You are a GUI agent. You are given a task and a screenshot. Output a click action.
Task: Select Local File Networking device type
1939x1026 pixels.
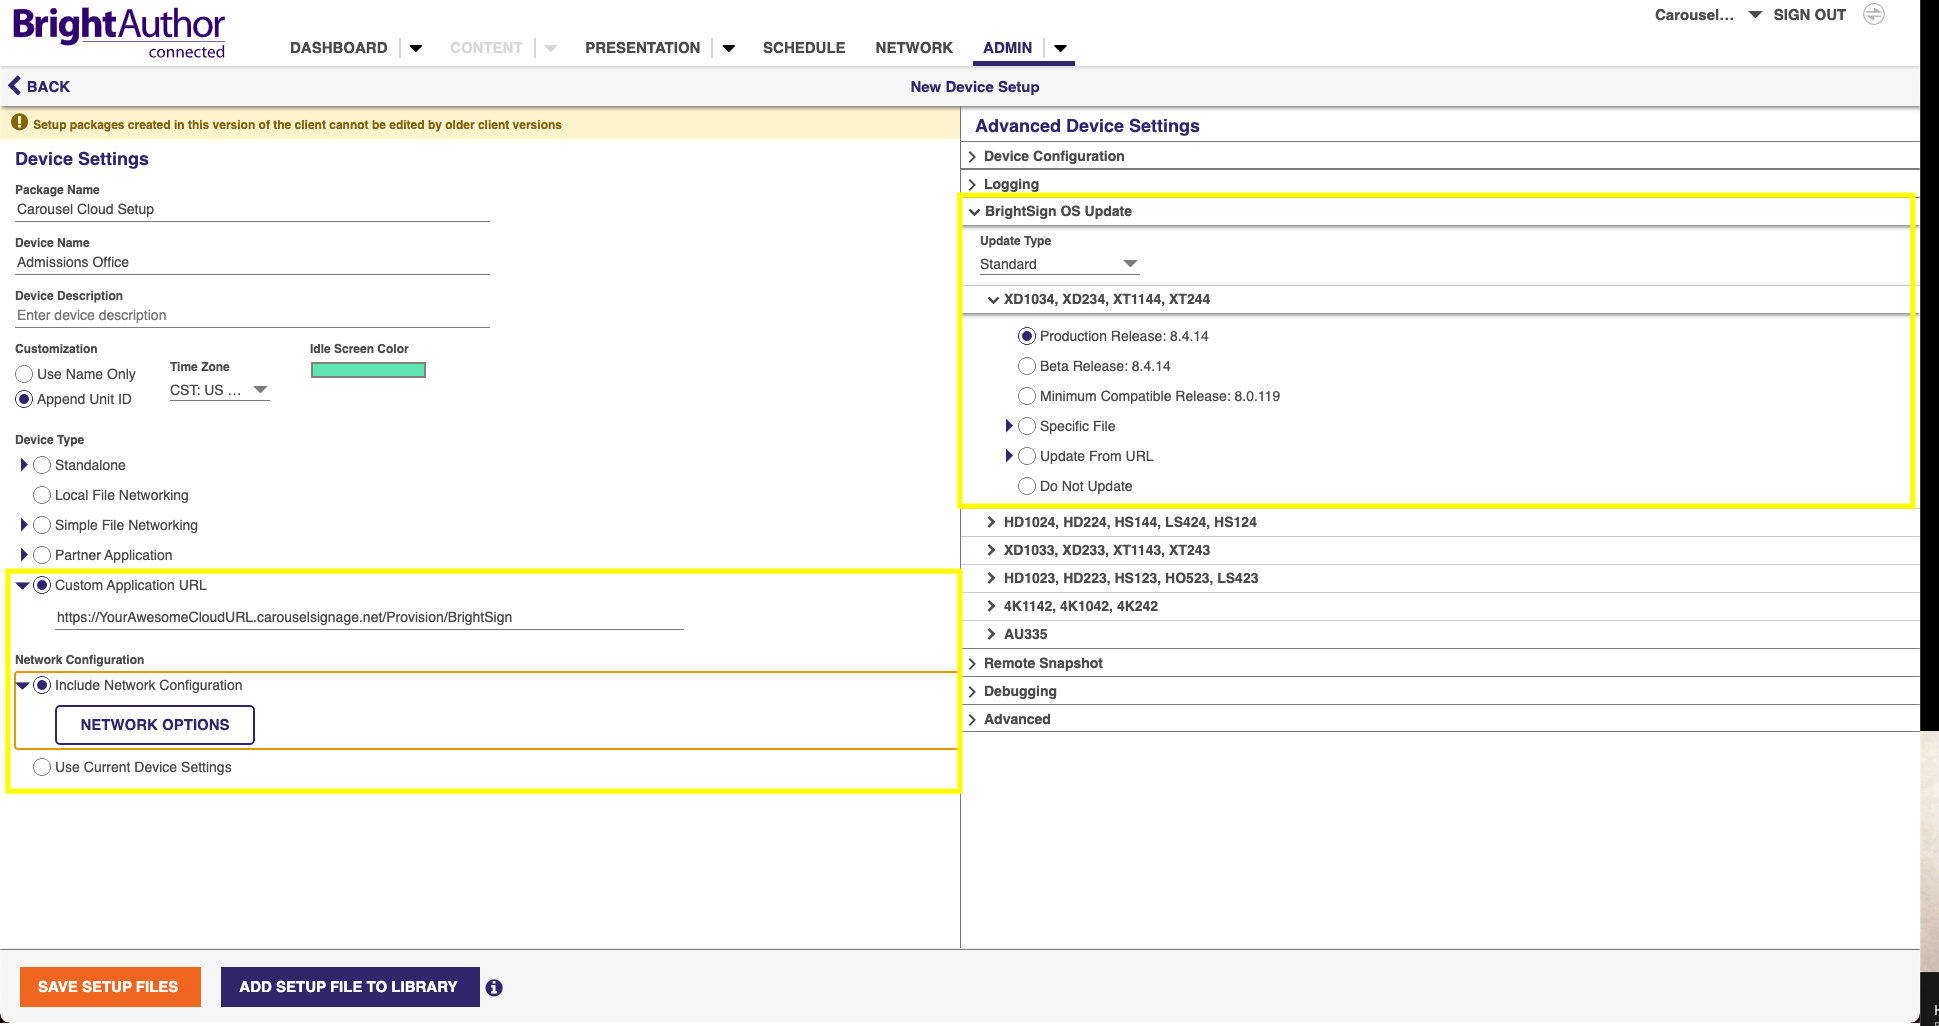pyautogui.click(x=42, y=495)
